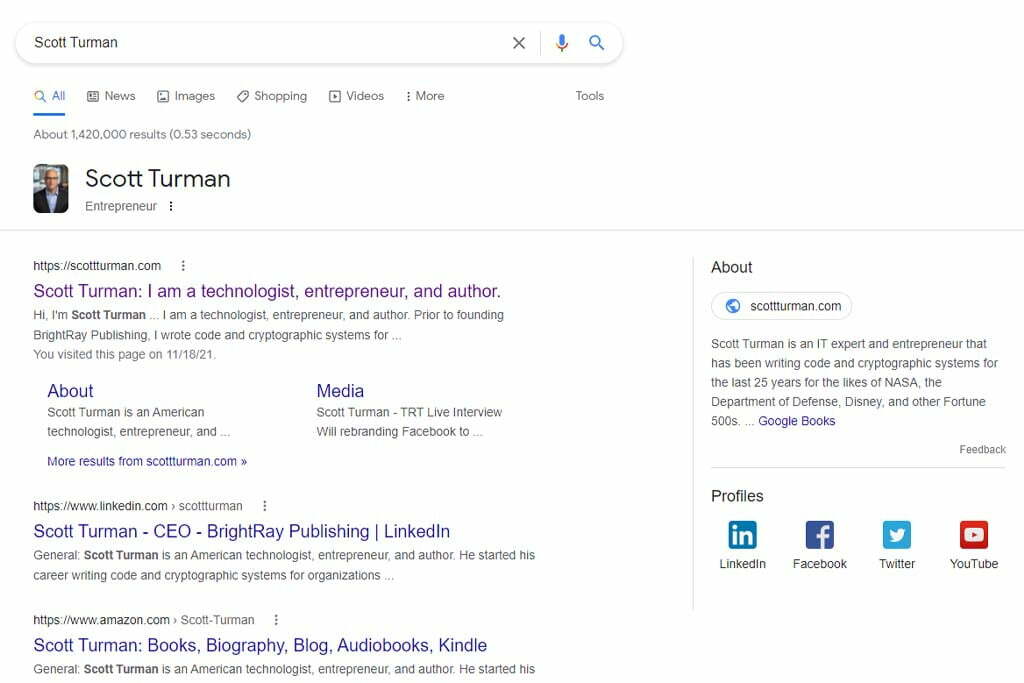This screenshot has height=683, width=1024.
Task: Click the amazon.com › Scott-Turman breadcrumb
Action: [x=144, y=620]
